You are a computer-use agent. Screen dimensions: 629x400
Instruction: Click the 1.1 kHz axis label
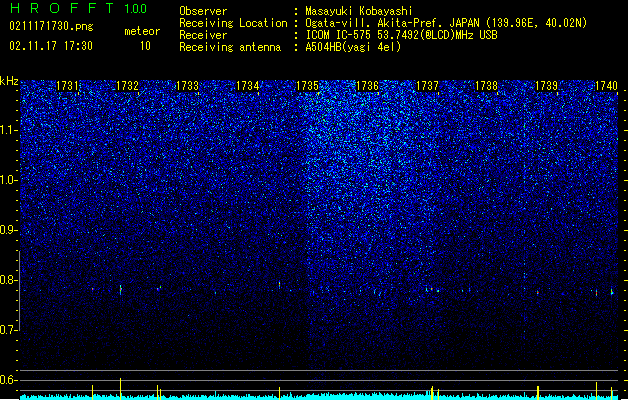9,130
